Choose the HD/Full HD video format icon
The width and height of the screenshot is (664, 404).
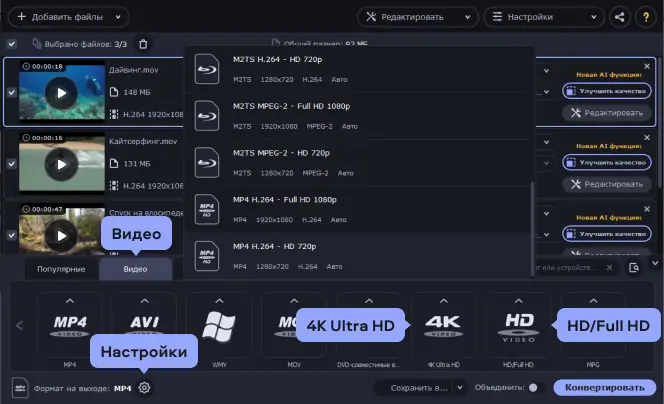(x=518, y=327)
